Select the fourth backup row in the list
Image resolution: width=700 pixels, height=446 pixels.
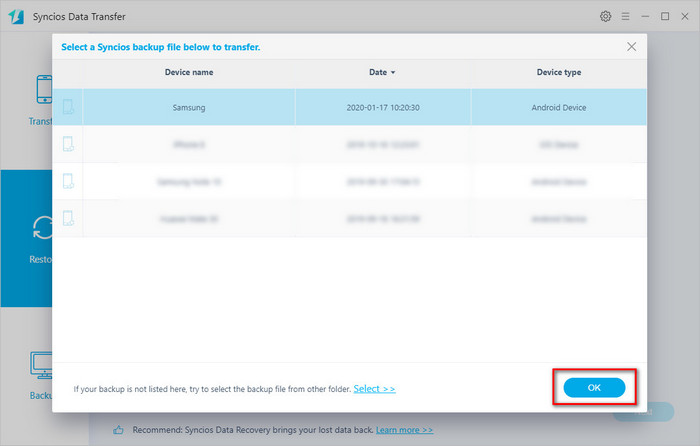(350, 218)
